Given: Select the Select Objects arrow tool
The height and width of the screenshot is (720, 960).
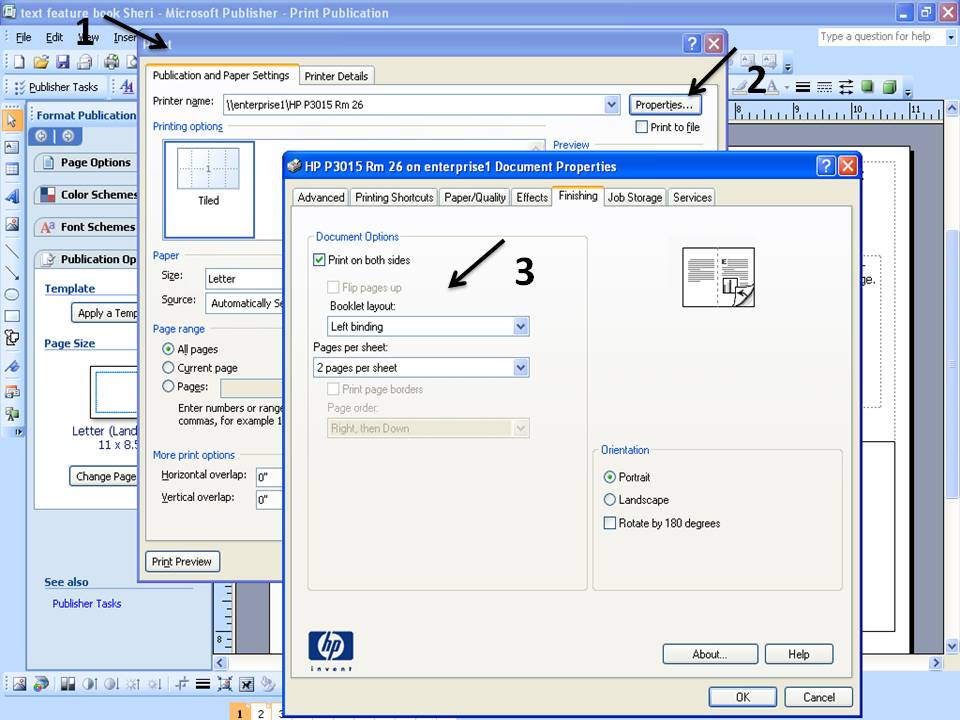Looking at the screenshot, I should [x=12, y=119].
